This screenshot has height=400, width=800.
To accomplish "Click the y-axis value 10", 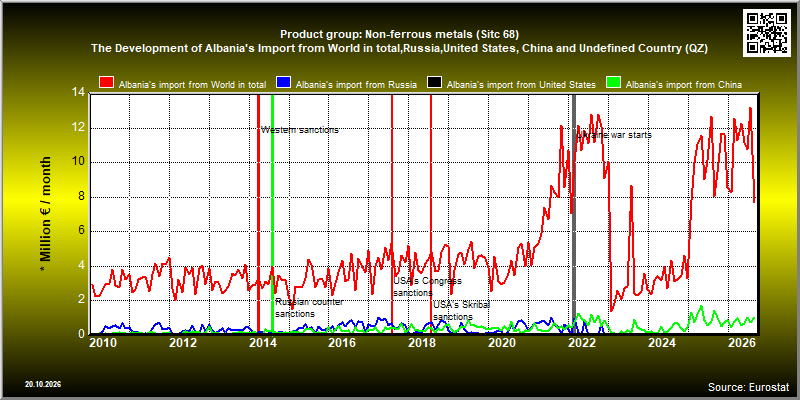I will (79, 162).
